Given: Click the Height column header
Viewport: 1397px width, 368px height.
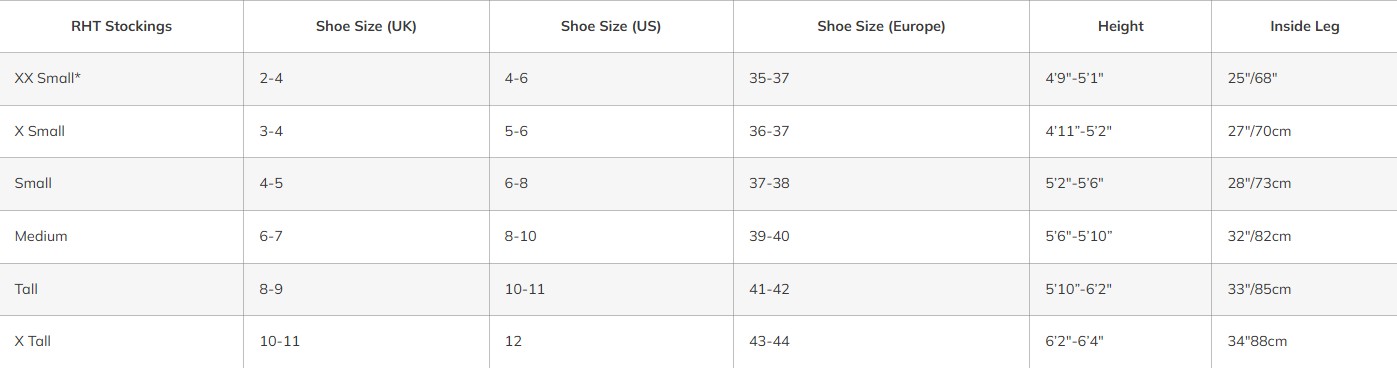Looking at the screenshot, I should pos(1120,27).
